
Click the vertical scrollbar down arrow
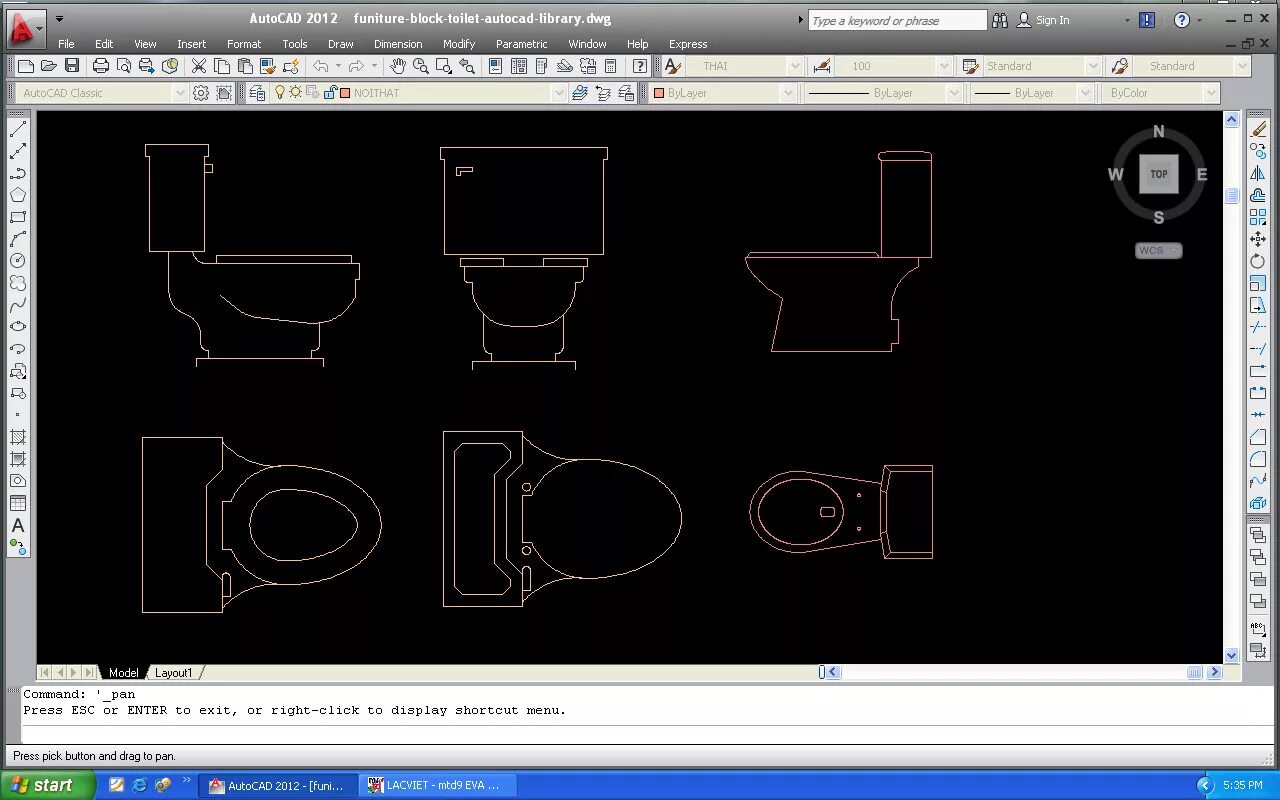(x=1232, y=655)
